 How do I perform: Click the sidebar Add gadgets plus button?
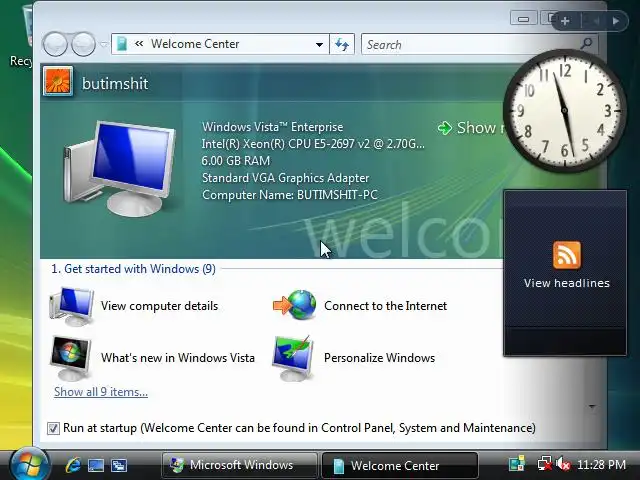coord(565,21)
